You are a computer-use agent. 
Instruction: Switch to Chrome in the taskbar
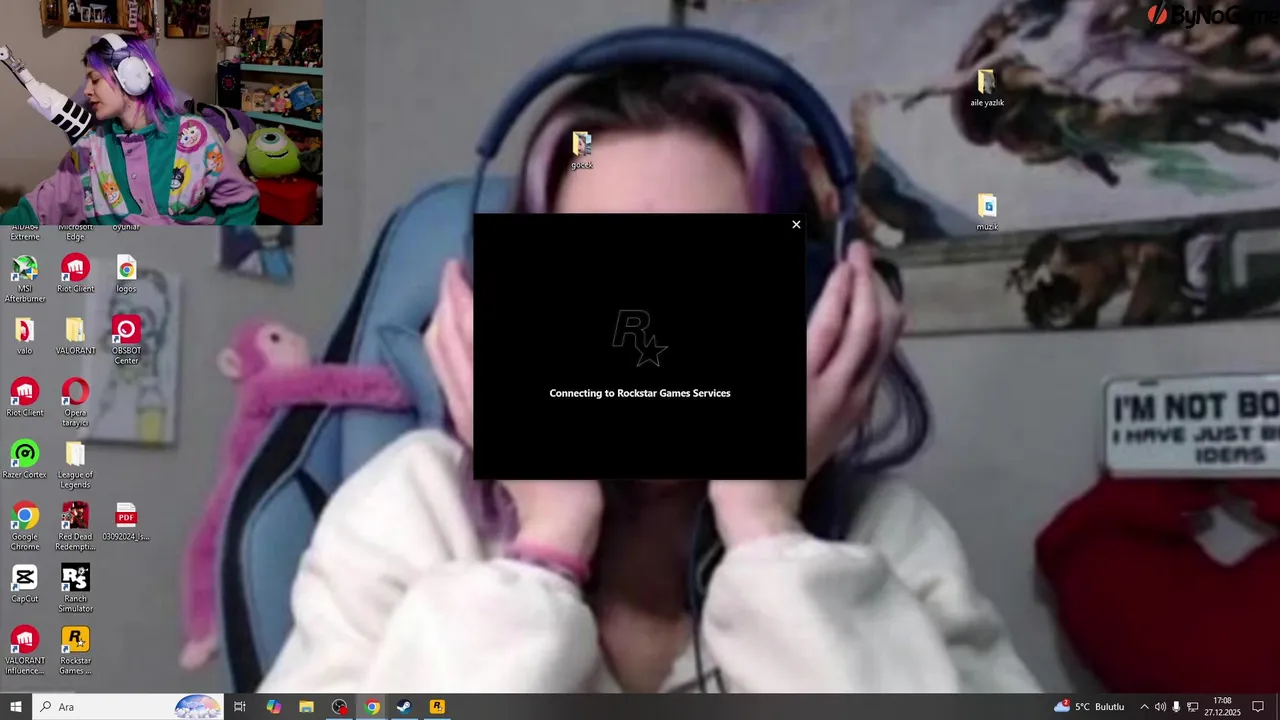(x=372, y=707)
